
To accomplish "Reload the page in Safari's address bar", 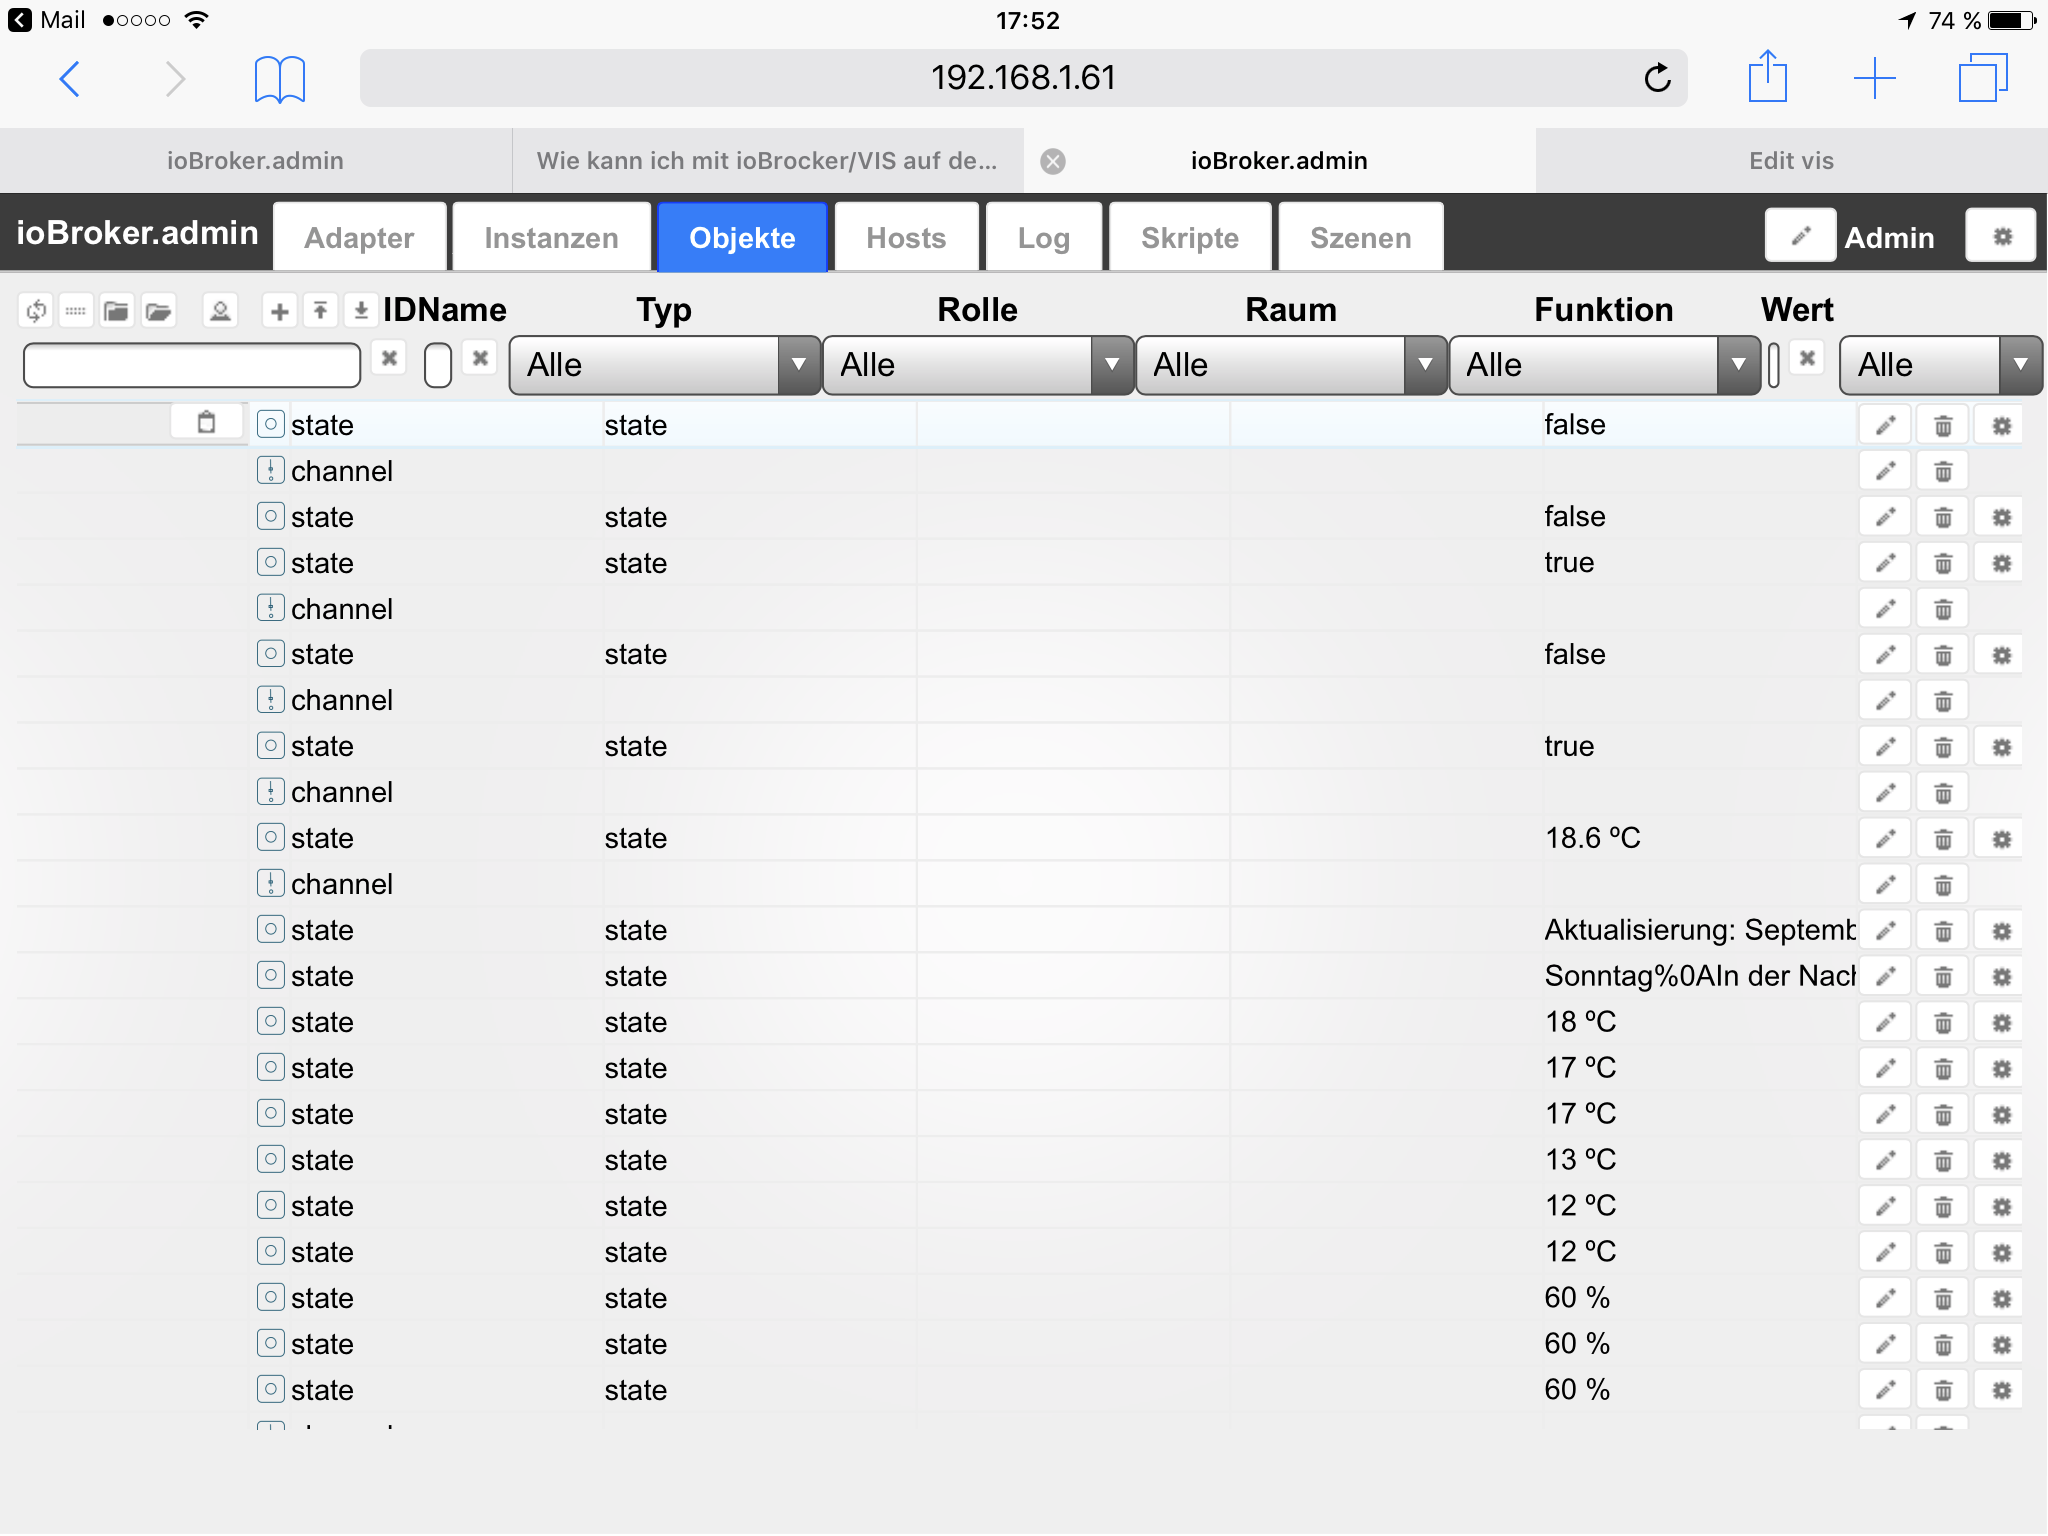I will [1657, 78].
